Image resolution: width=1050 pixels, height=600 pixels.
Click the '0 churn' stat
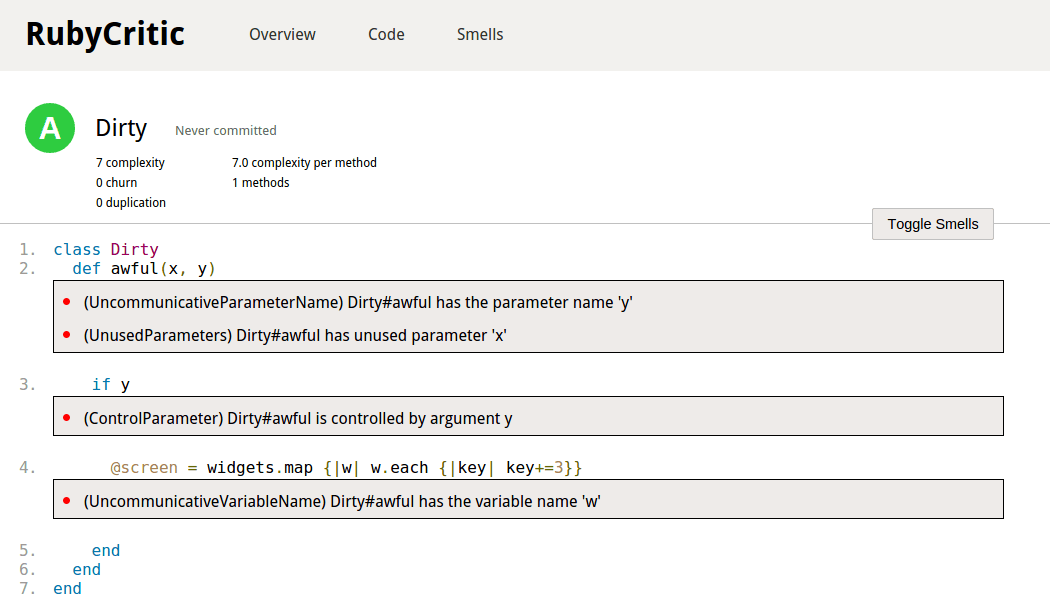(x=117, y=183)
